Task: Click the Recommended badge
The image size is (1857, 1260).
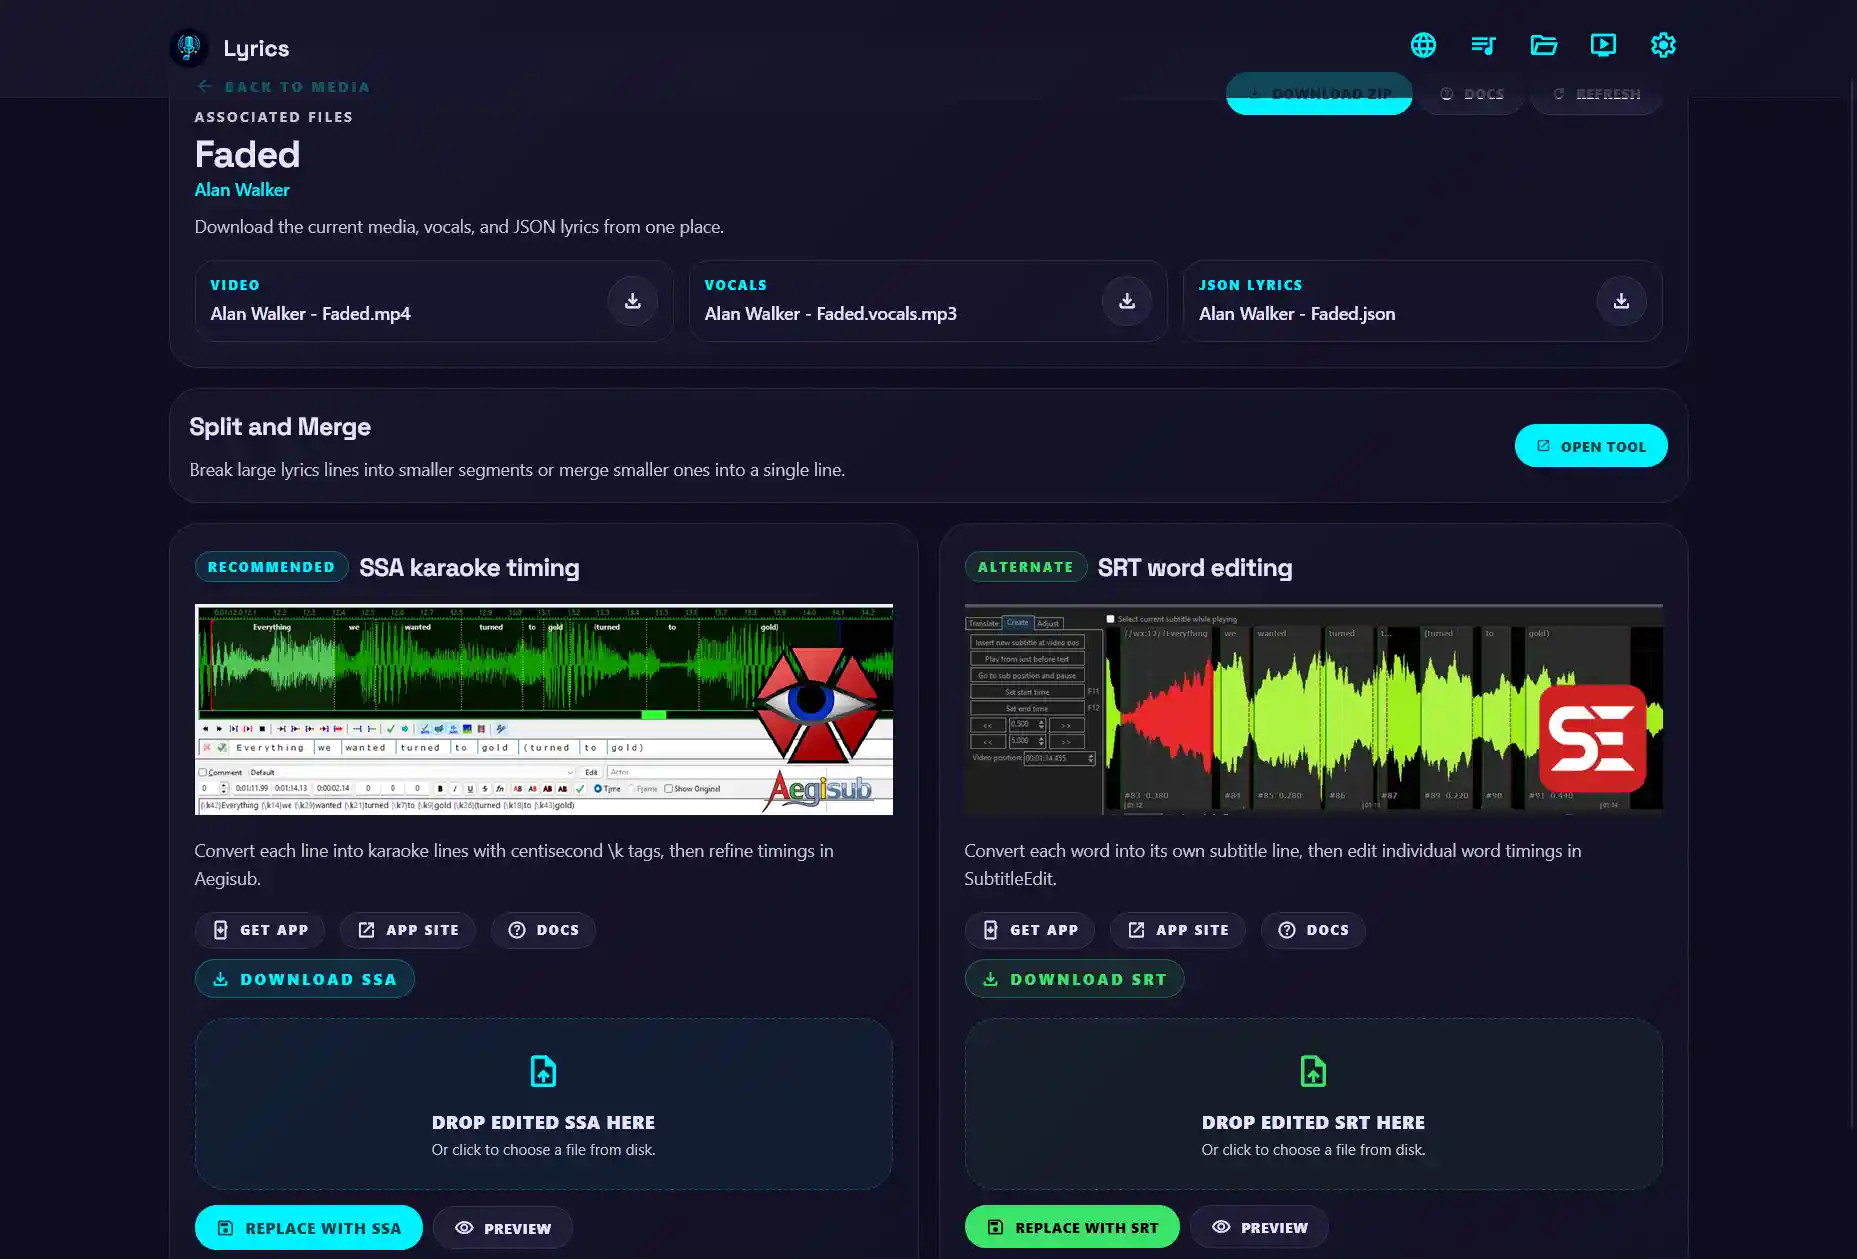Action: coord(271,567)
